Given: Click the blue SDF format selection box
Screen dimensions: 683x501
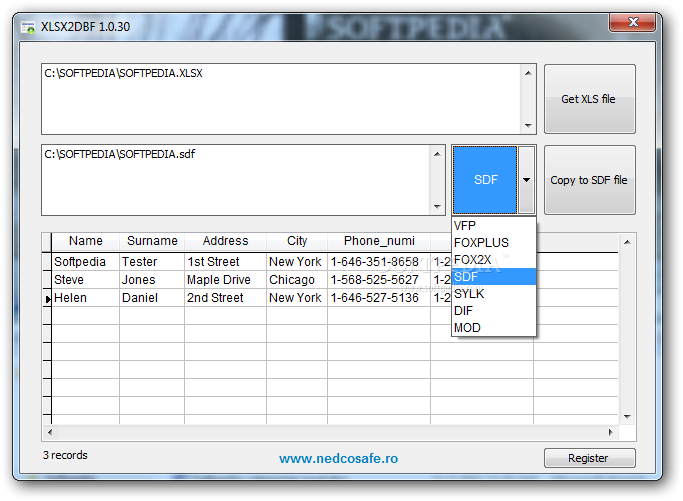Looking at the screenshot, I should (x=485, y=179).
